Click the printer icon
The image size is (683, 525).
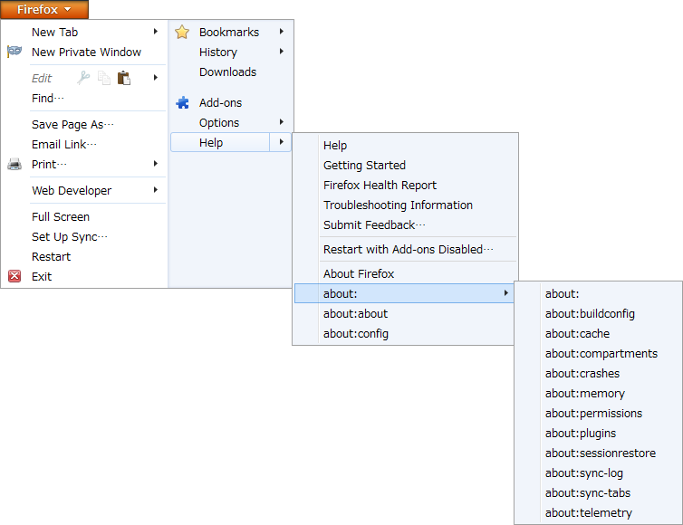click(x=14, y=164)
